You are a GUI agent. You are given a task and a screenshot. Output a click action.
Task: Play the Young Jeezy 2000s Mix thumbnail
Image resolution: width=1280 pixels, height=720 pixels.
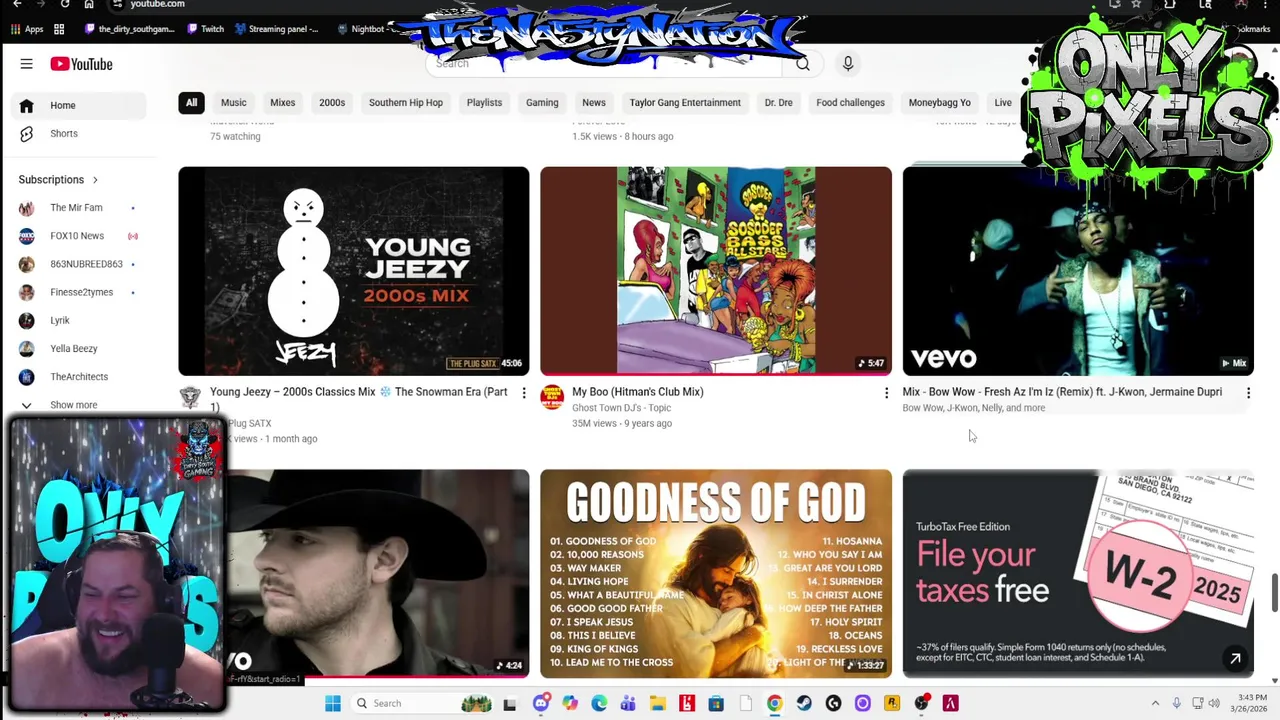pyautogui.click(x=354, y=271)
